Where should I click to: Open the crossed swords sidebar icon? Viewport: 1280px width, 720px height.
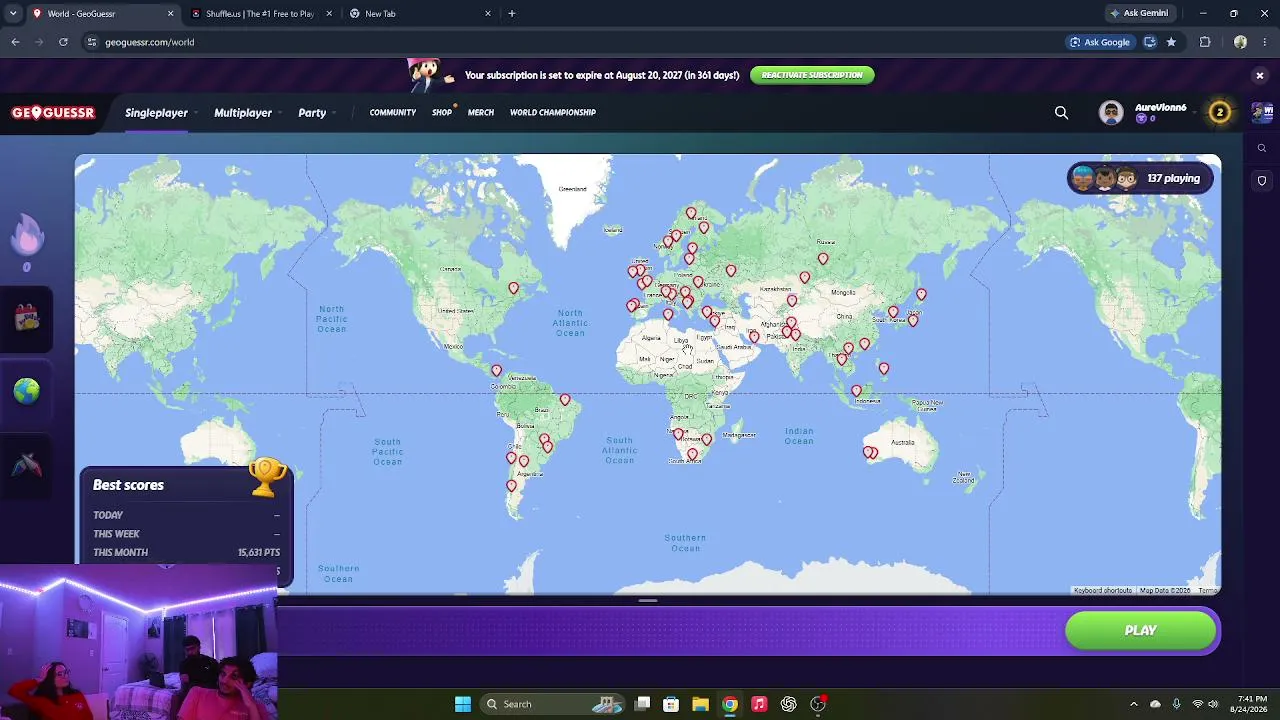[x=27, y=465]
